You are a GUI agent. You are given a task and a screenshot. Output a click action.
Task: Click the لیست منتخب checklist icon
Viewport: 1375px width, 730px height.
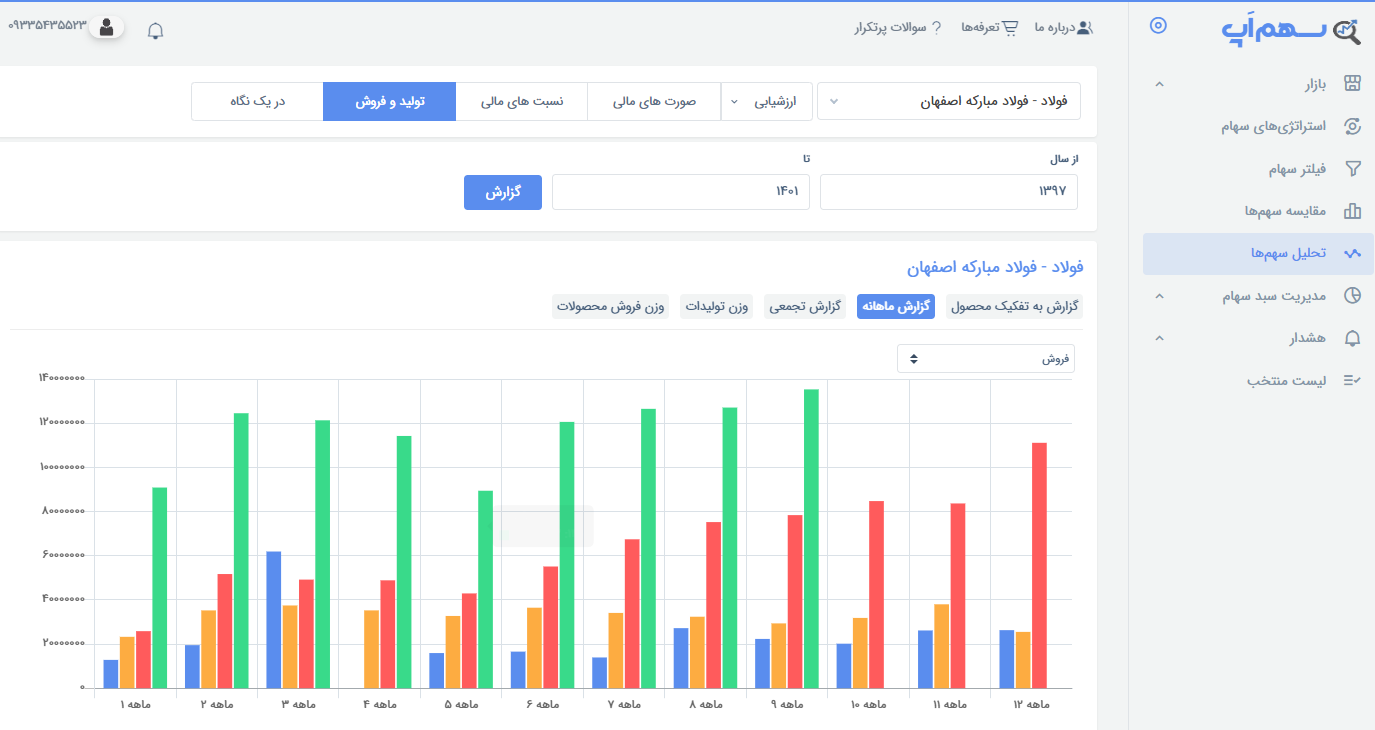[1352, 380]
